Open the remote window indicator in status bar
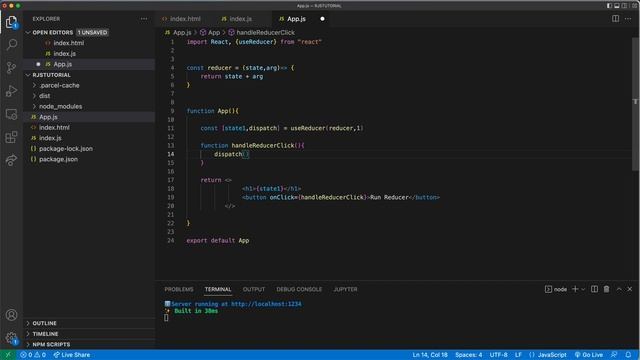This screenshot has width=640, height=360. coord(8,355)
